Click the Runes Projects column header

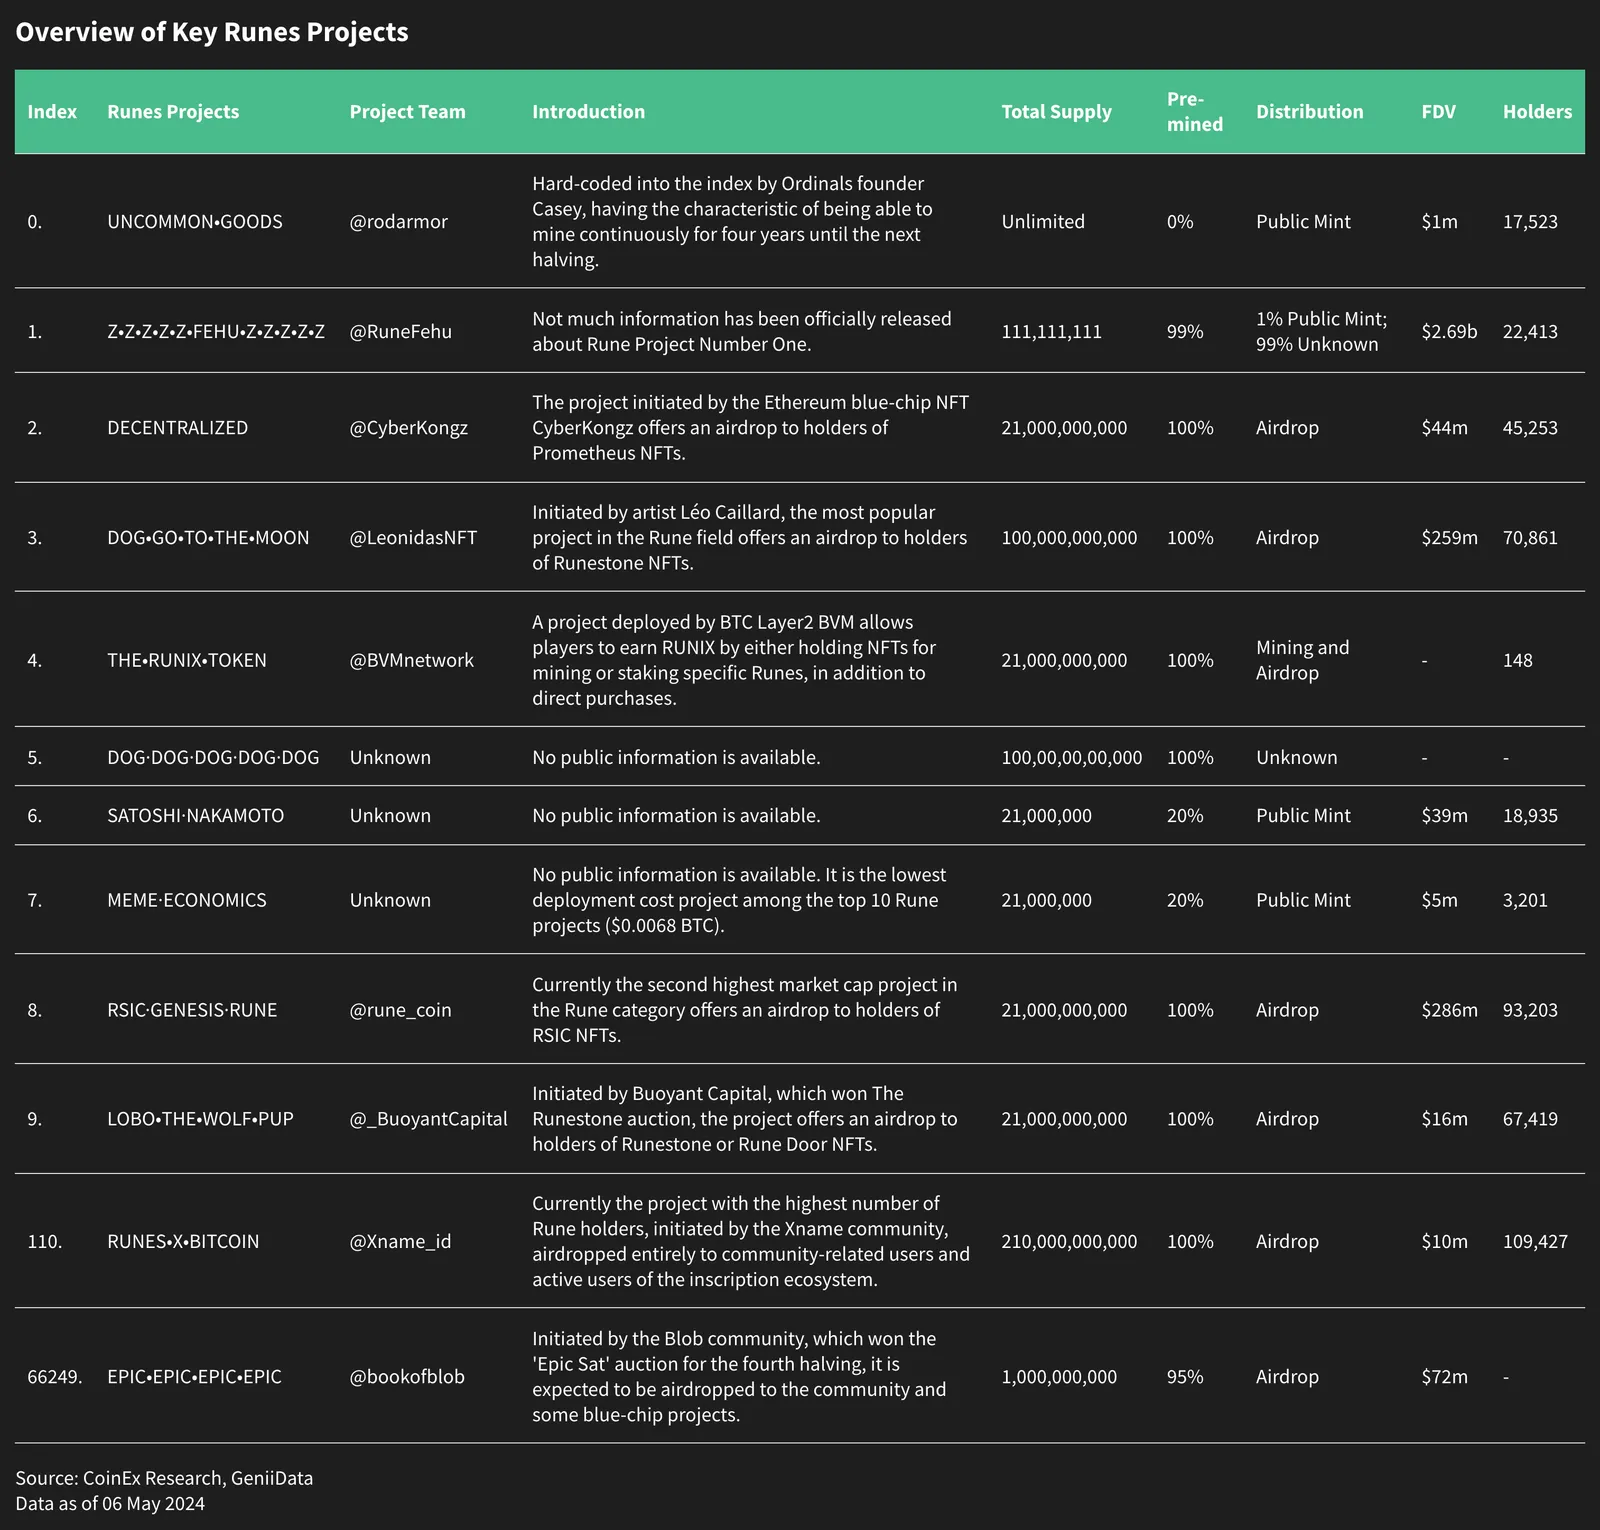point(173,112)
